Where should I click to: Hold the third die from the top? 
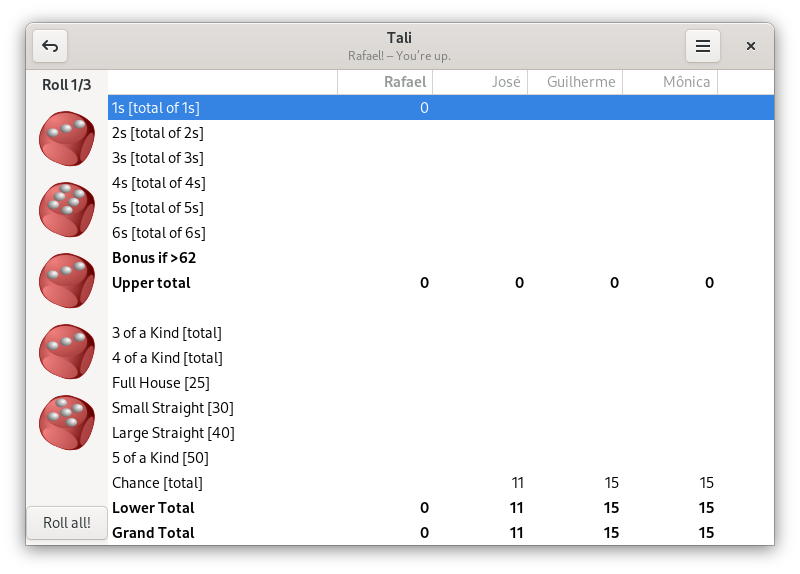(66, 280)
